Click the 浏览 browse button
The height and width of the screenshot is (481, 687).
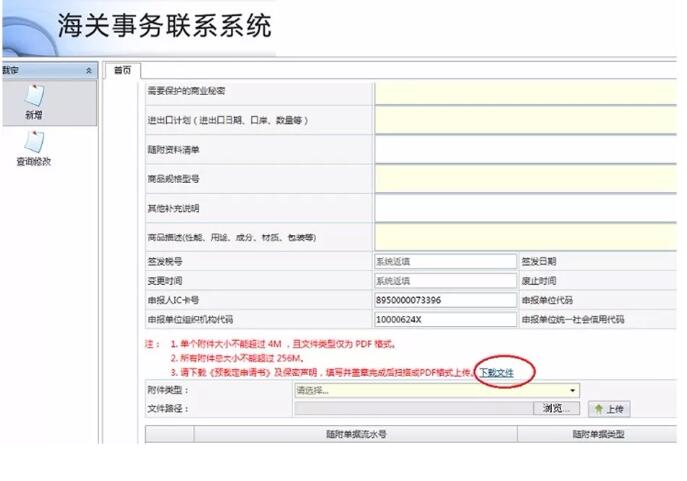[x=556, y=408]
